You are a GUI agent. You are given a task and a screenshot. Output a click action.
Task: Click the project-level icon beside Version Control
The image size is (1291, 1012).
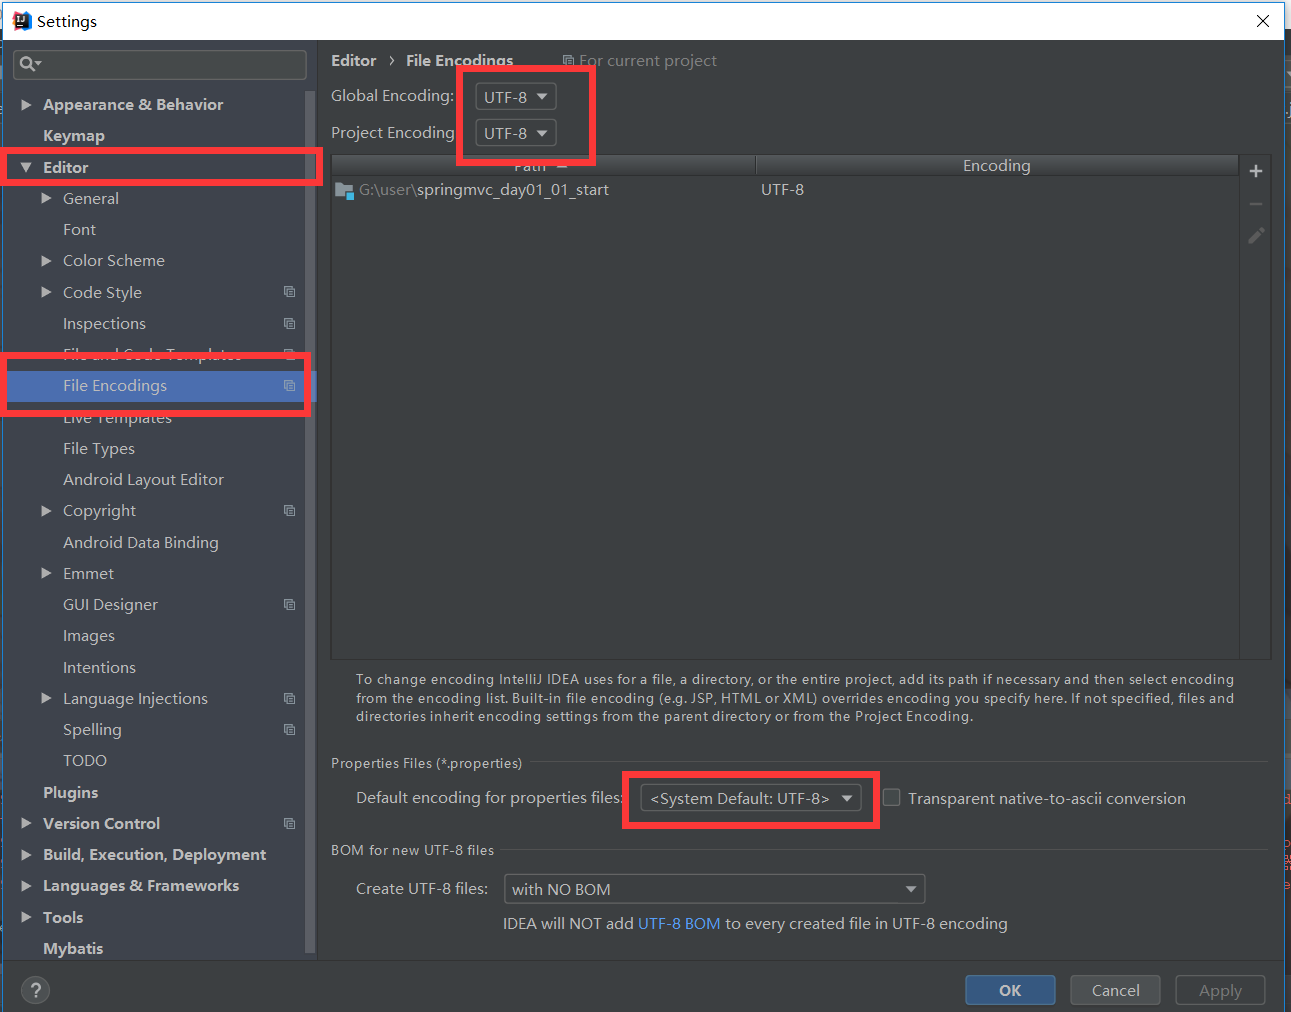289,823
